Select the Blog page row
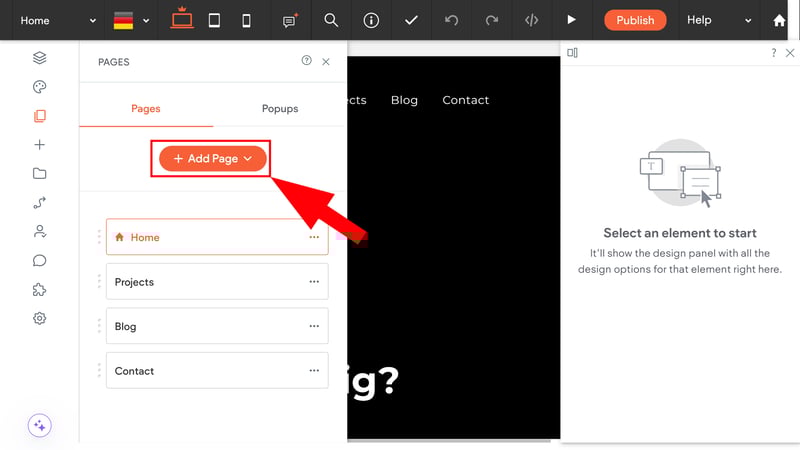800x450 pixels. coord(217,326)
